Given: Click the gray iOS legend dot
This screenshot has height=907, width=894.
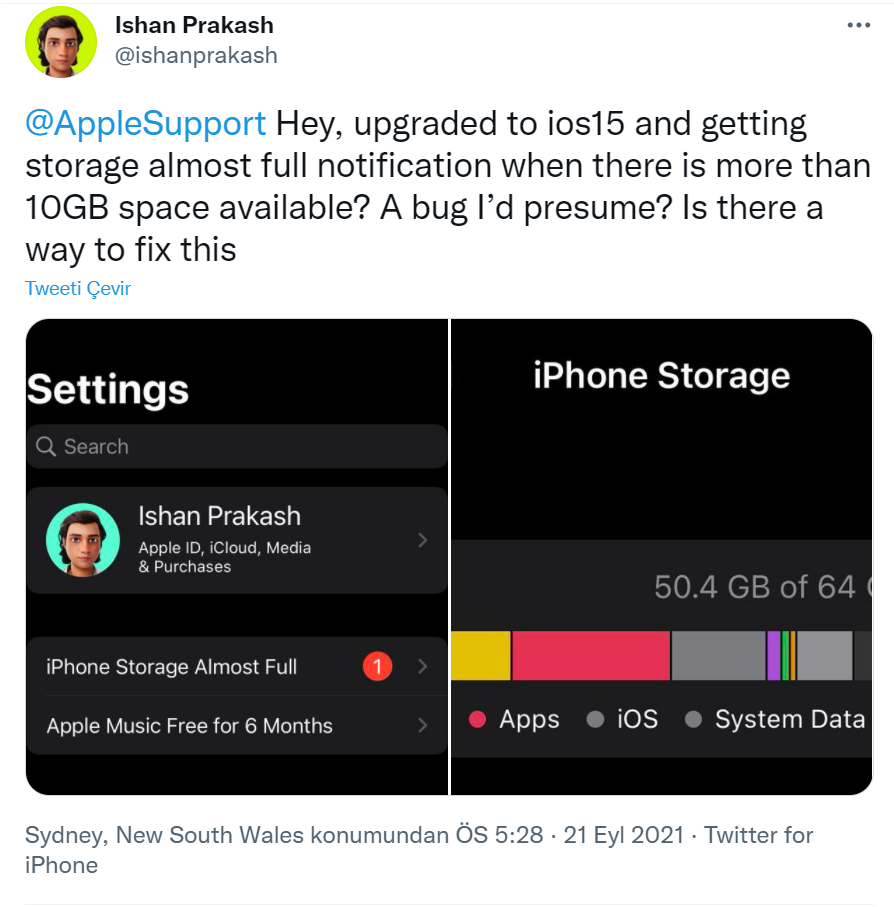Looking at the screenshot, I should point(596,720).
